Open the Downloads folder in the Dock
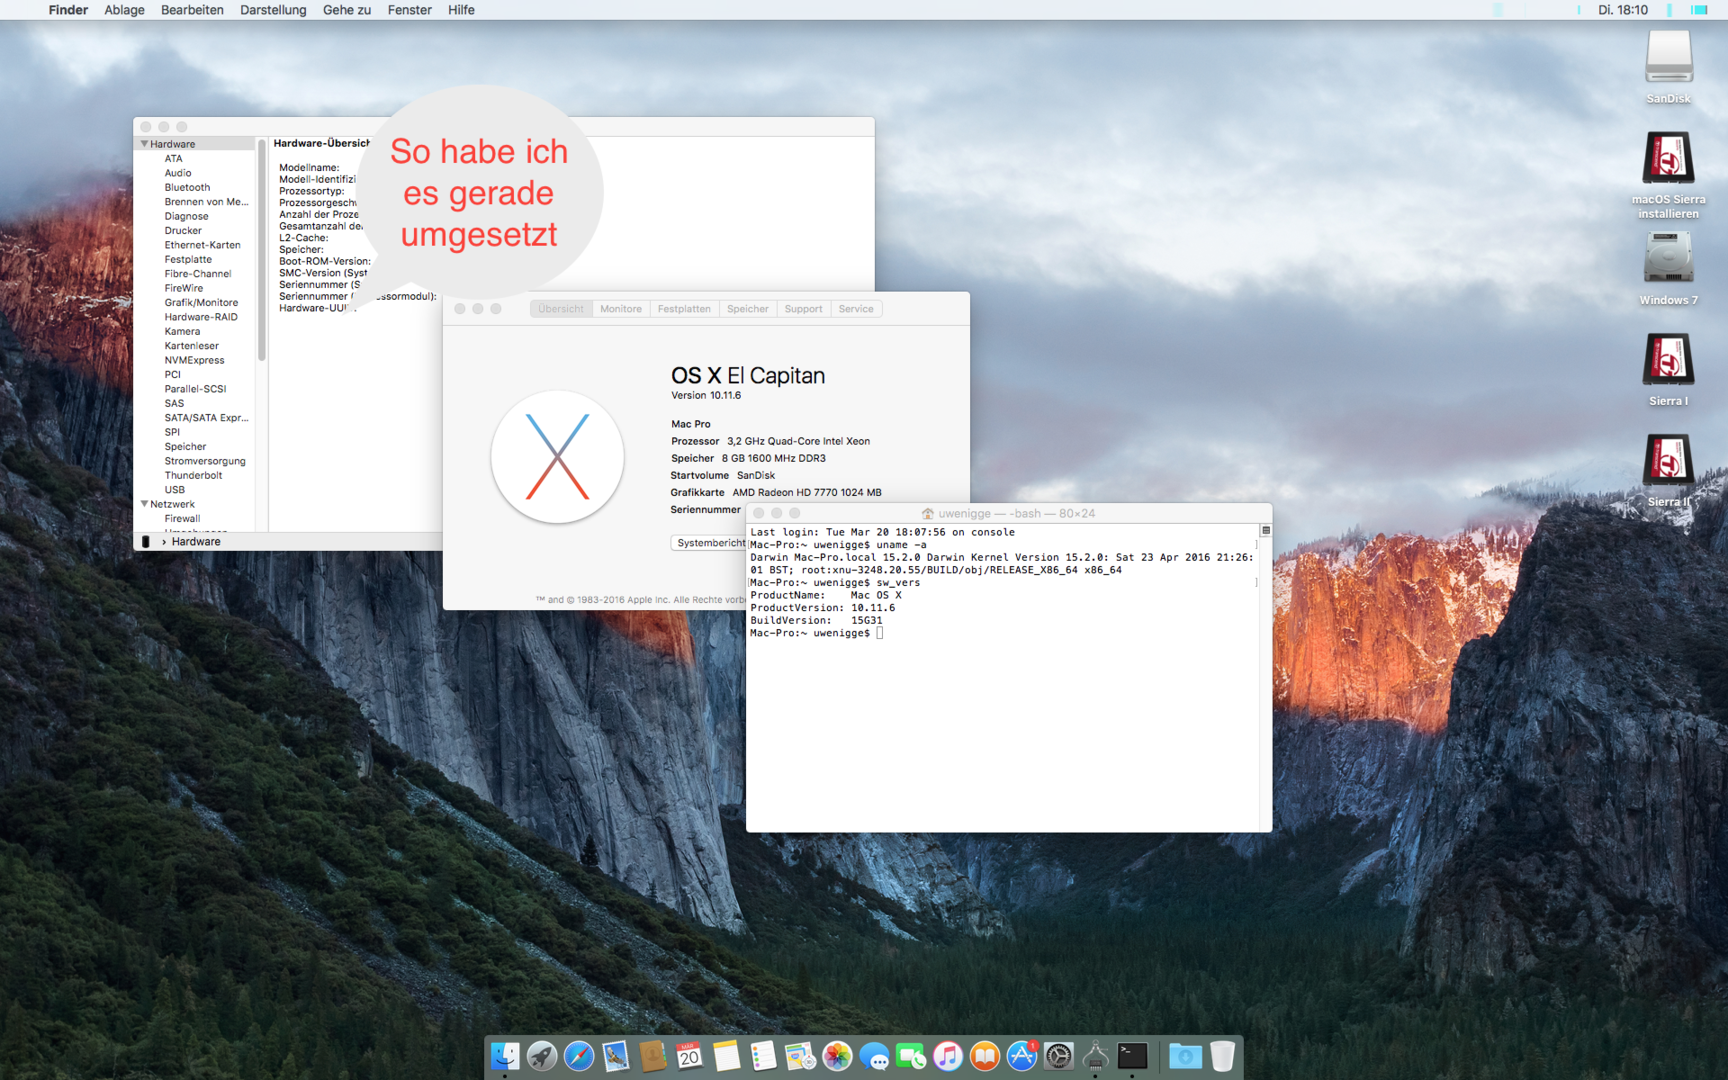 tap(1185, 1056)
